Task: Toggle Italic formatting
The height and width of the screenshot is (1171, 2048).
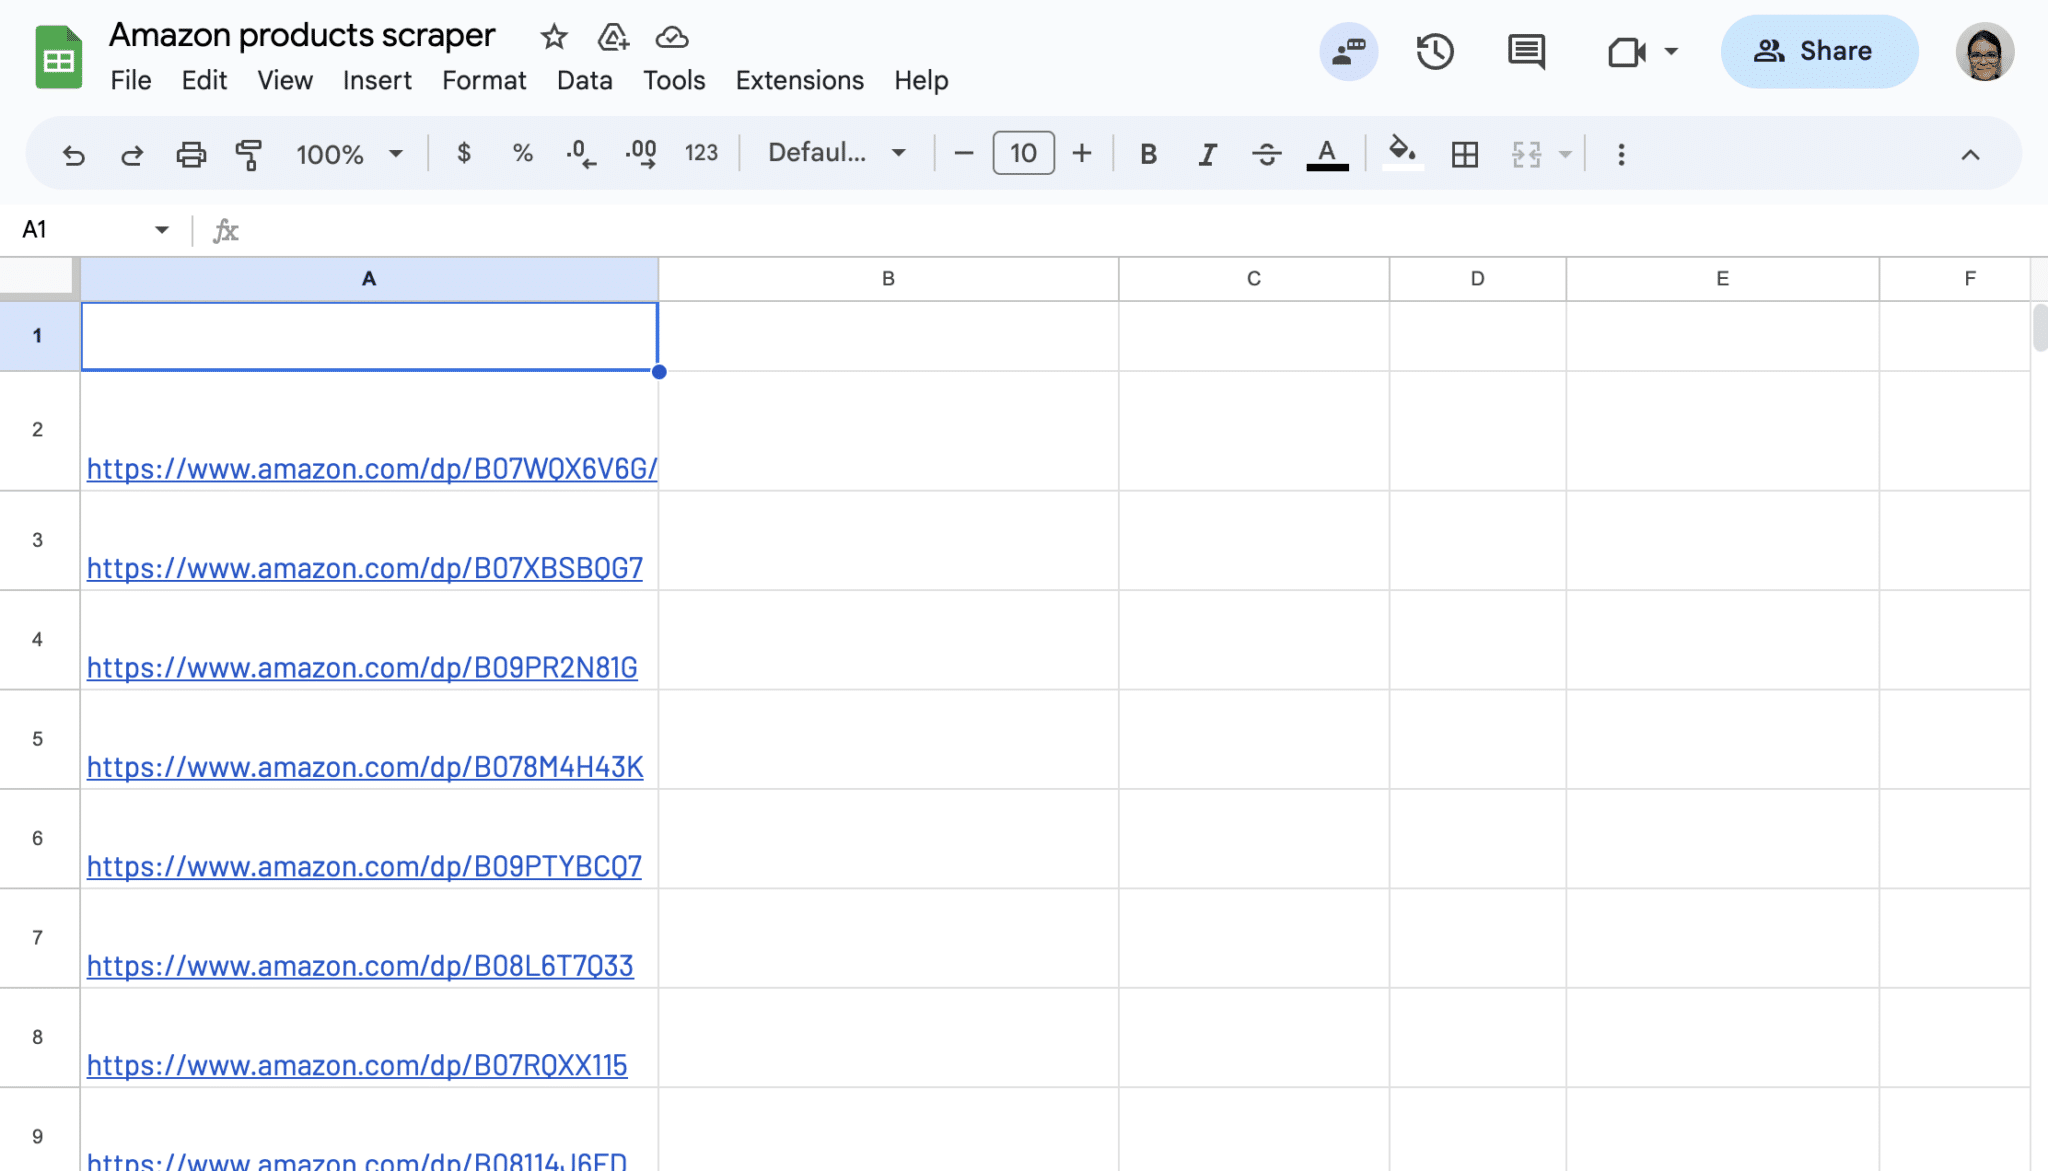Action: point(1207,154)
